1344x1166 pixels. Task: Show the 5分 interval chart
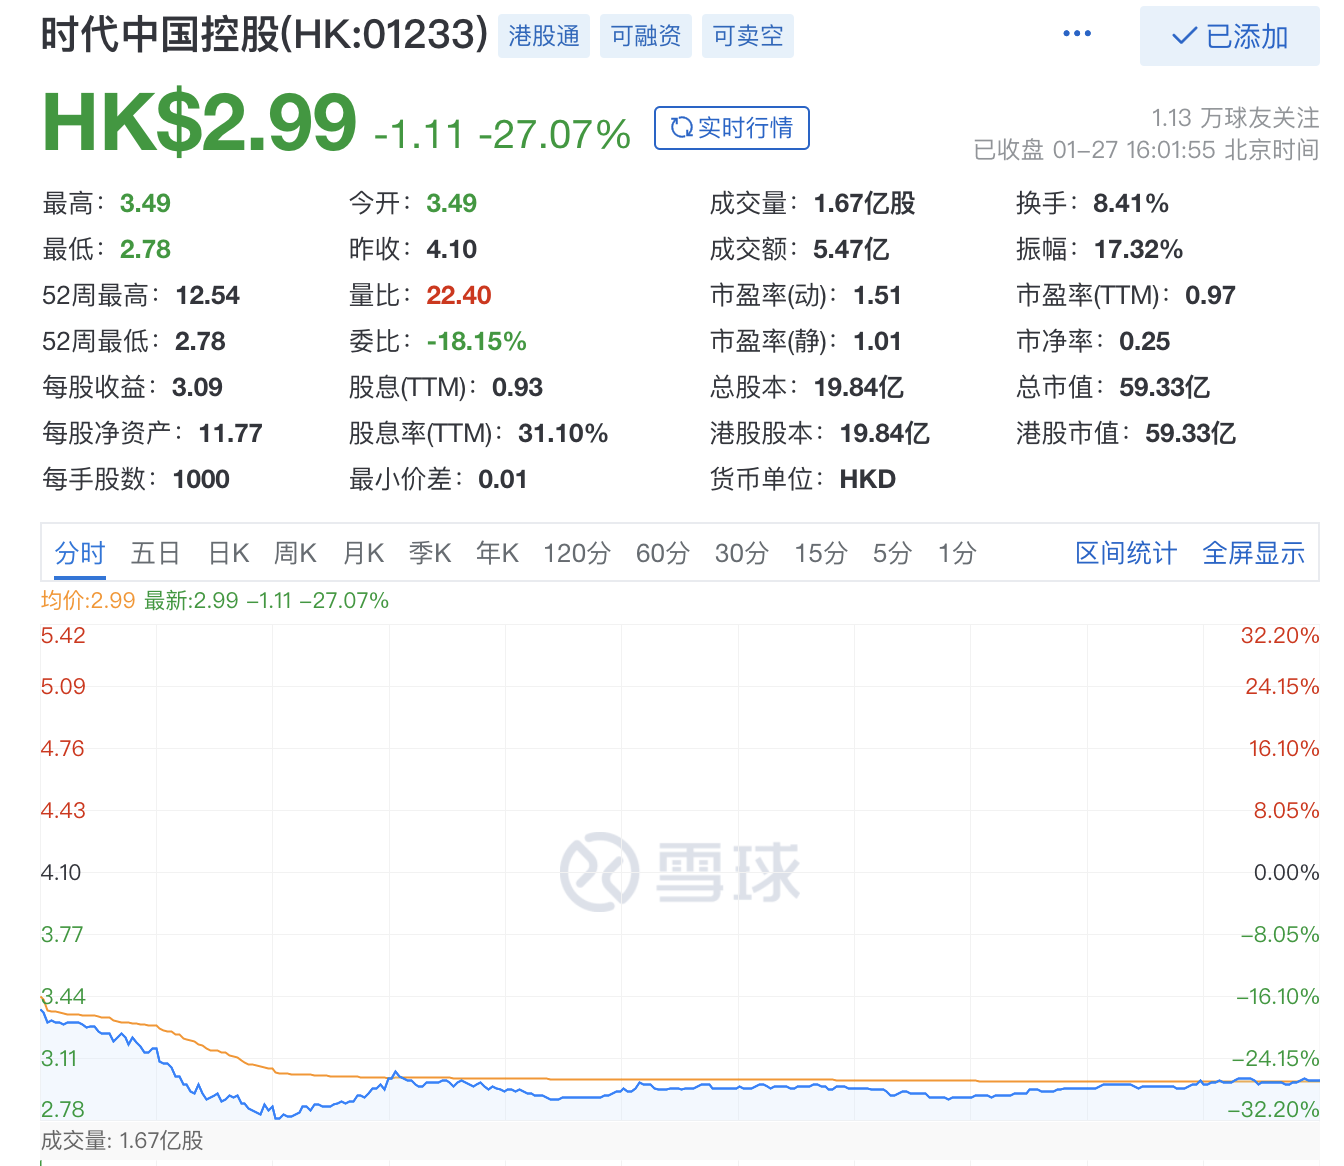[892, 553]
